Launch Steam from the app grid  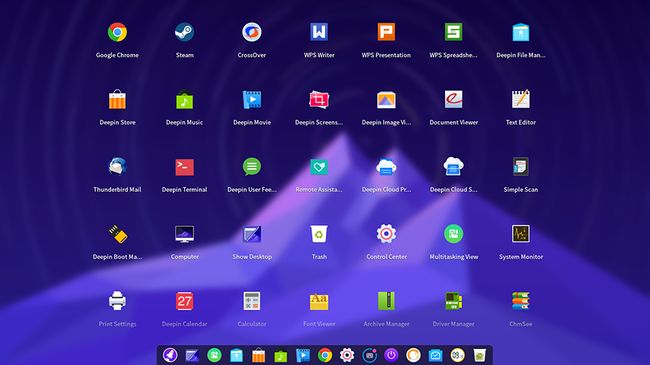184,32
